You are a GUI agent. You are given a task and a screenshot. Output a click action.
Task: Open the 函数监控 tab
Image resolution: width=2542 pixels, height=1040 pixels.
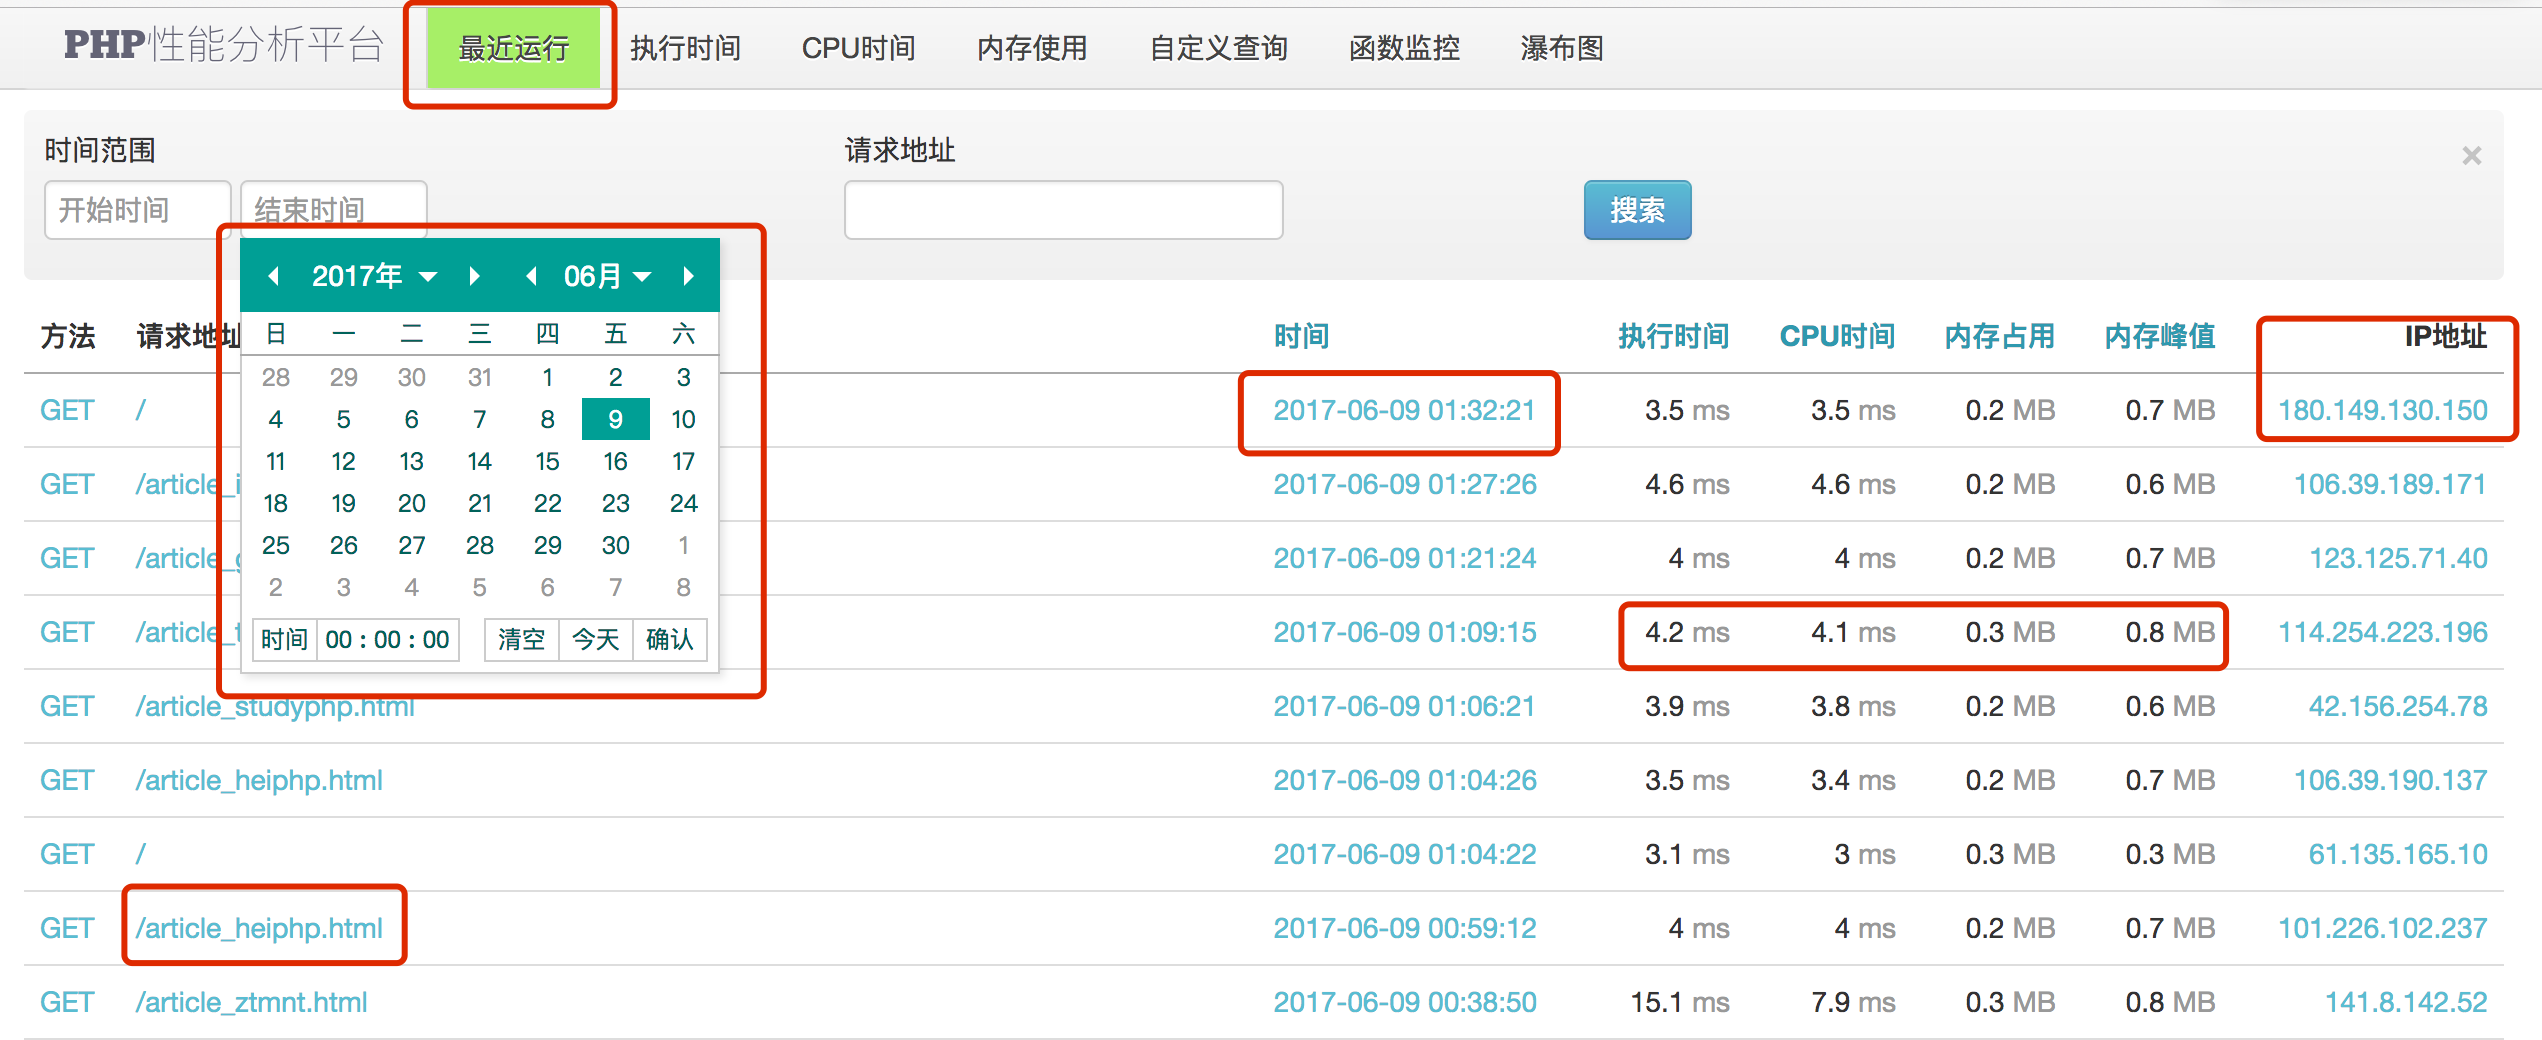click(1404, 48)
